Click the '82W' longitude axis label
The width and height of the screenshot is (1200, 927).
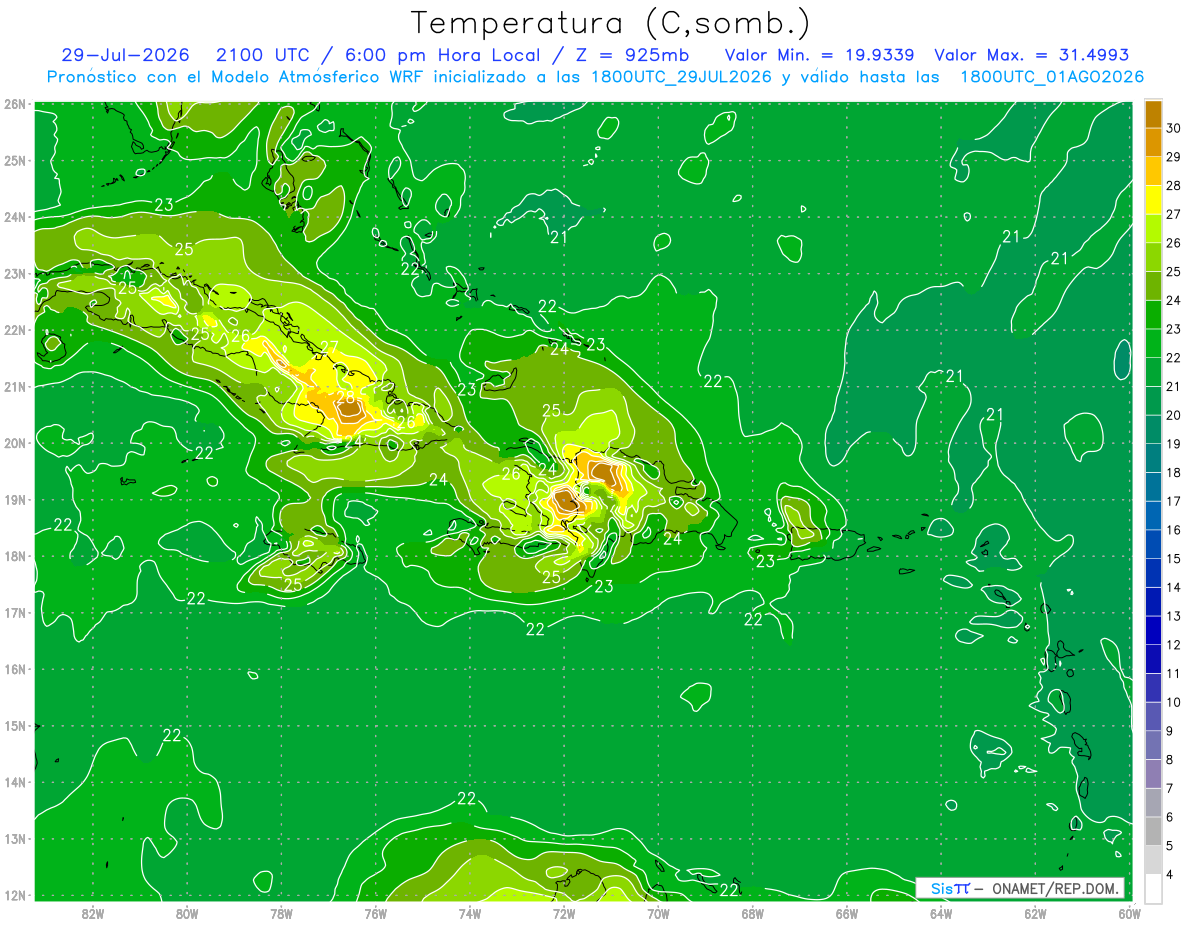coord(92,913)
